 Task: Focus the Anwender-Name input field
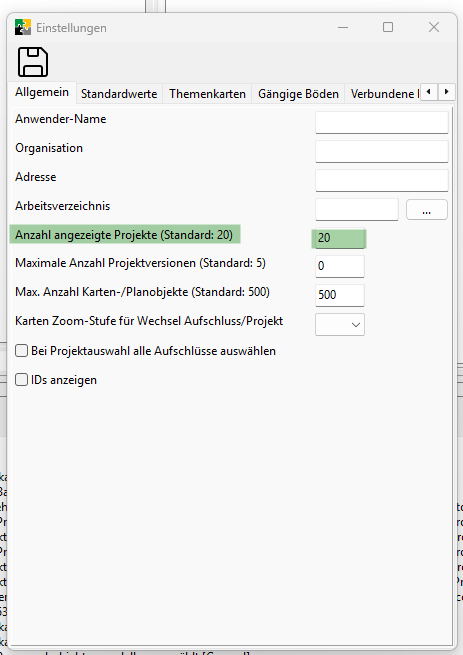click(382, 122)
